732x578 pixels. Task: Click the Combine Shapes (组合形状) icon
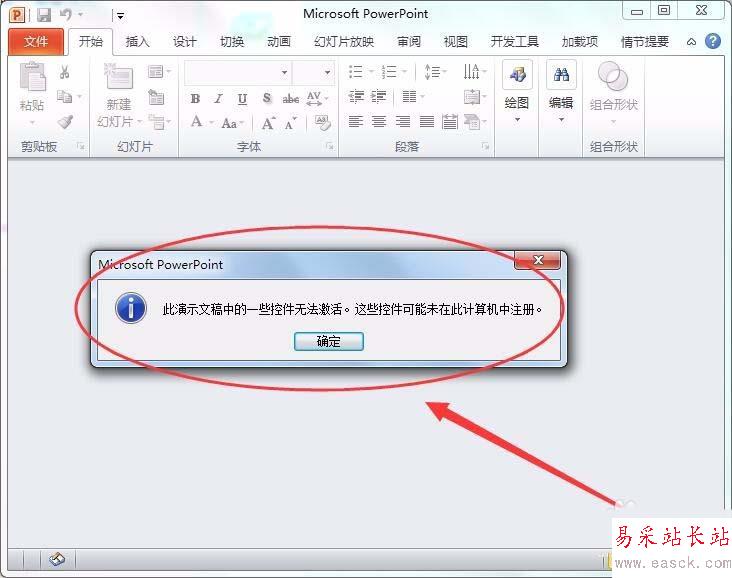613,77
